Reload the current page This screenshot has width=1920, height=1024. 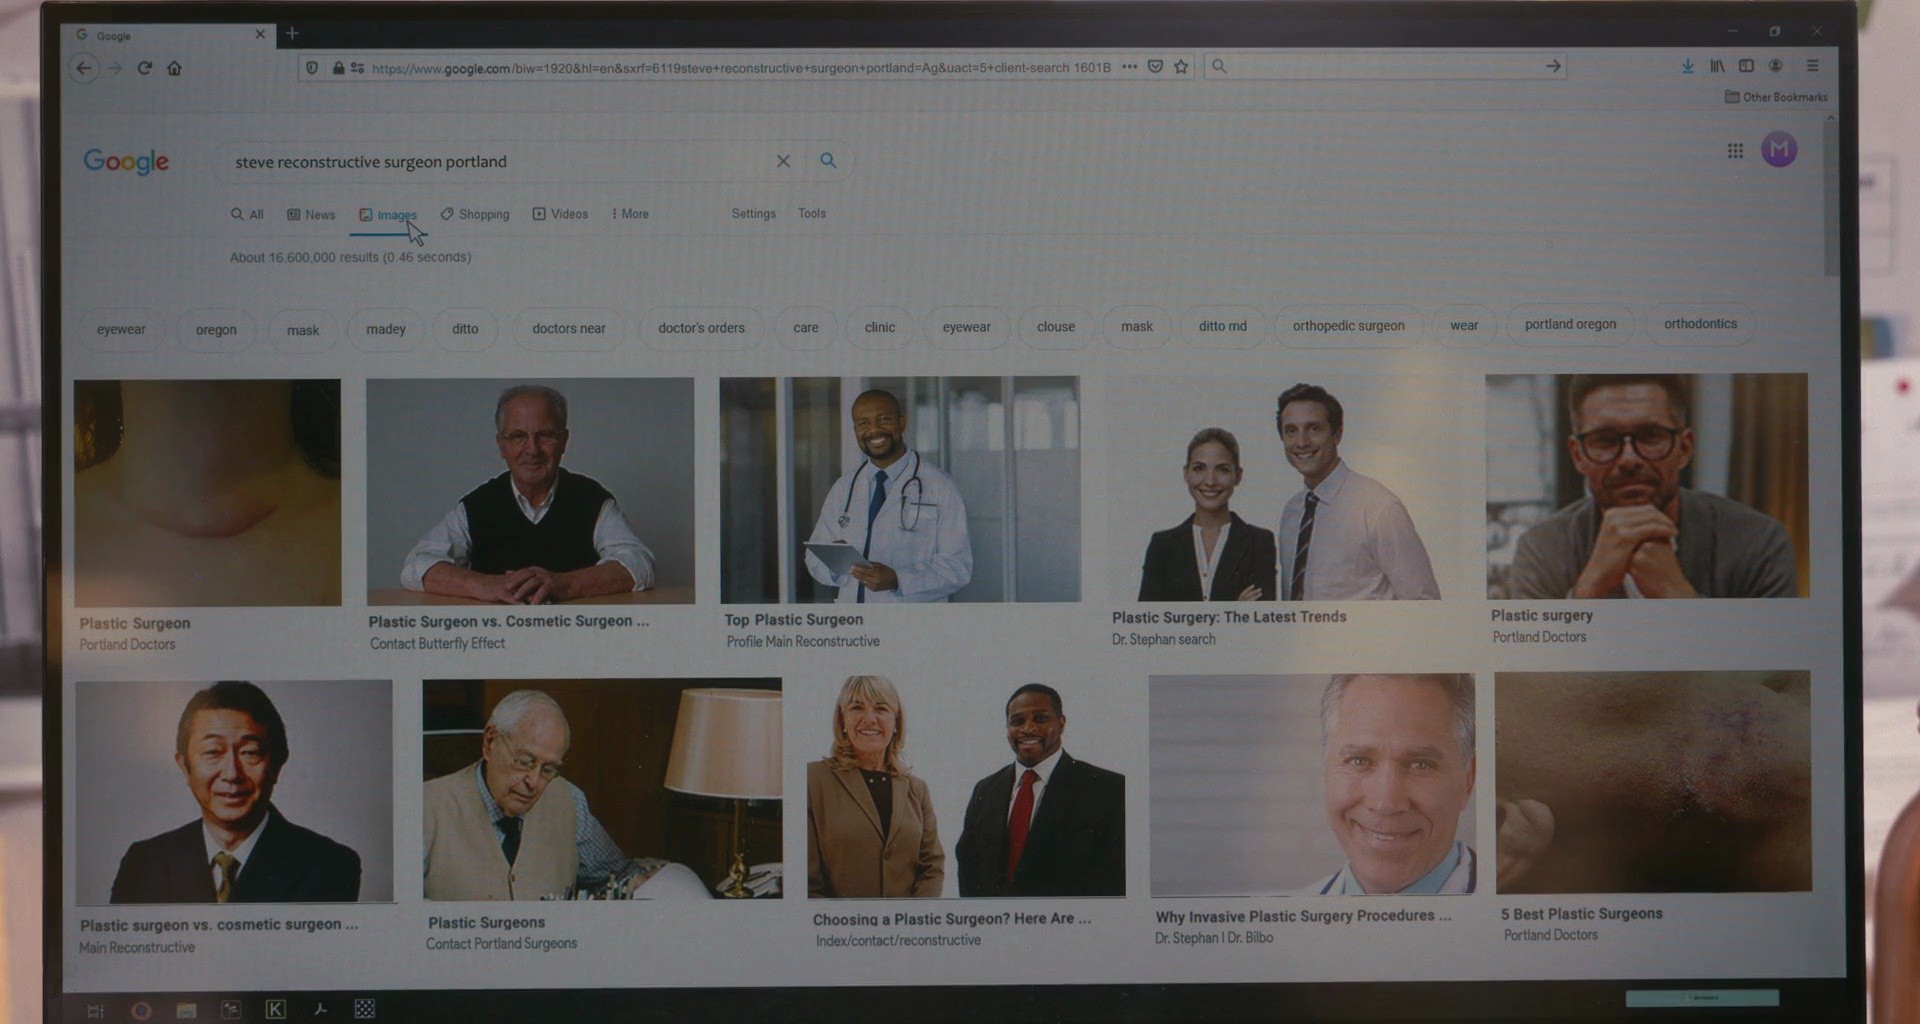coord(145,68)
